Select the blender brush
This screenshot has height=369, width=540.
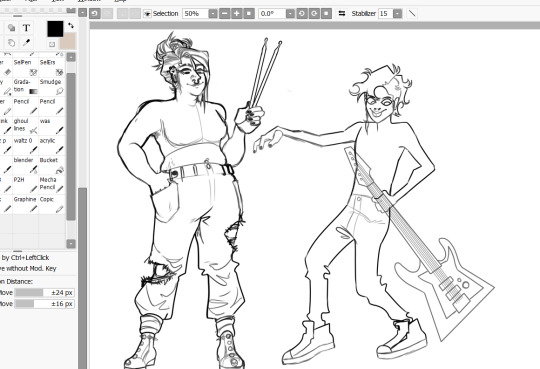coord(25,165)
